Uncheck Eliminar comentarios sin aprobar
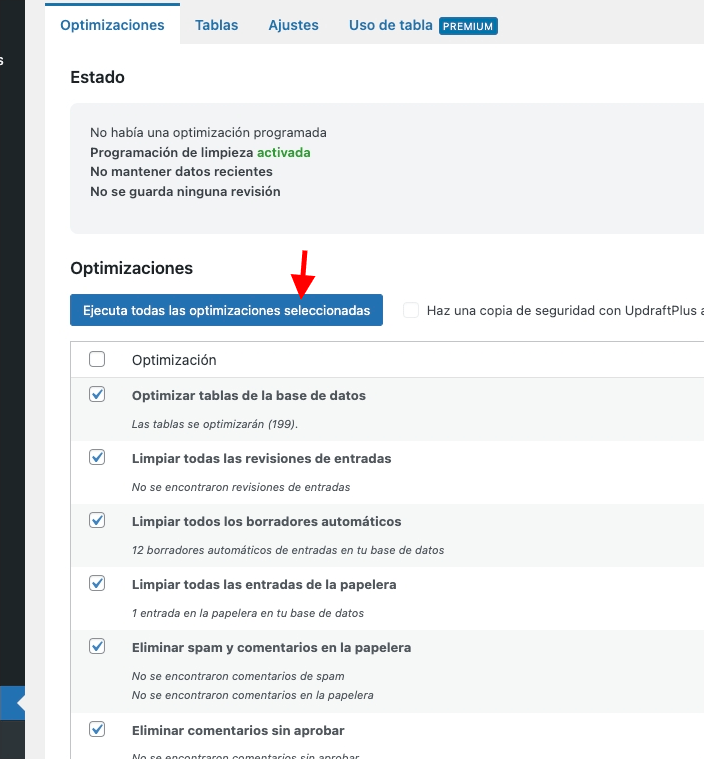This screenshot has height=759, width=704. 97,730
